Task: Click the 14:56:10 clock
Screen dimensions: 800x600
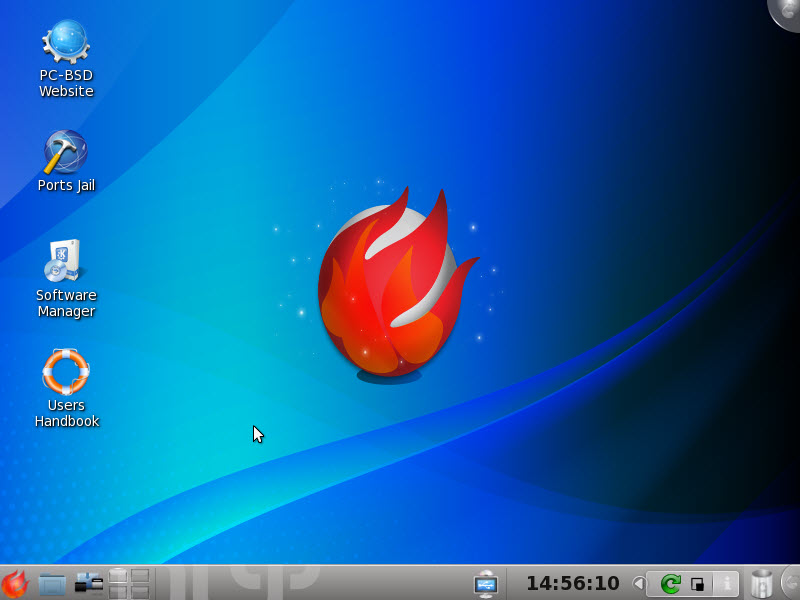Action: pos(572,583)
